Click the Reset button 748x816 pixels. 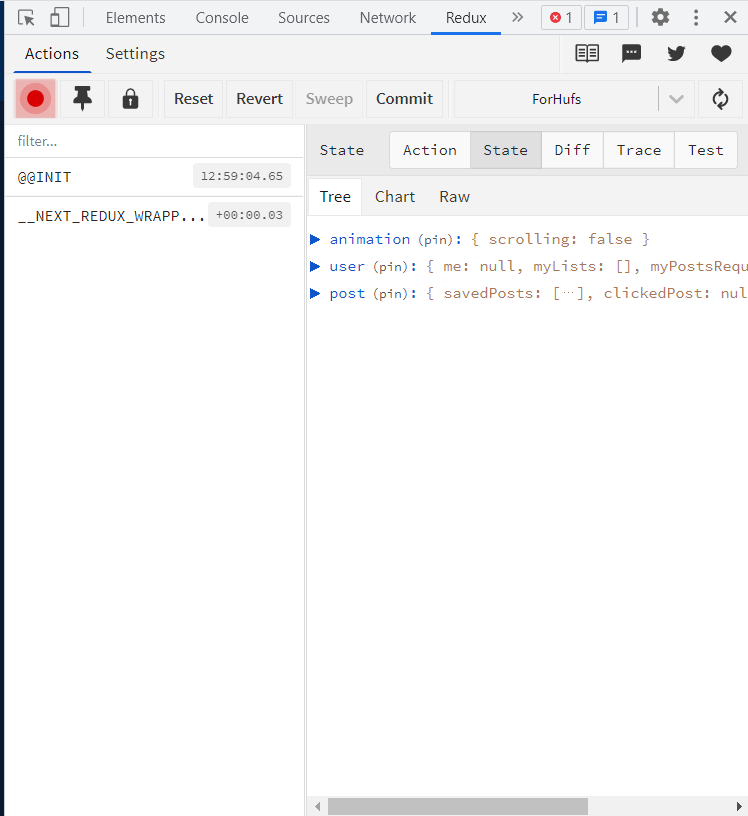click(194, 99)
